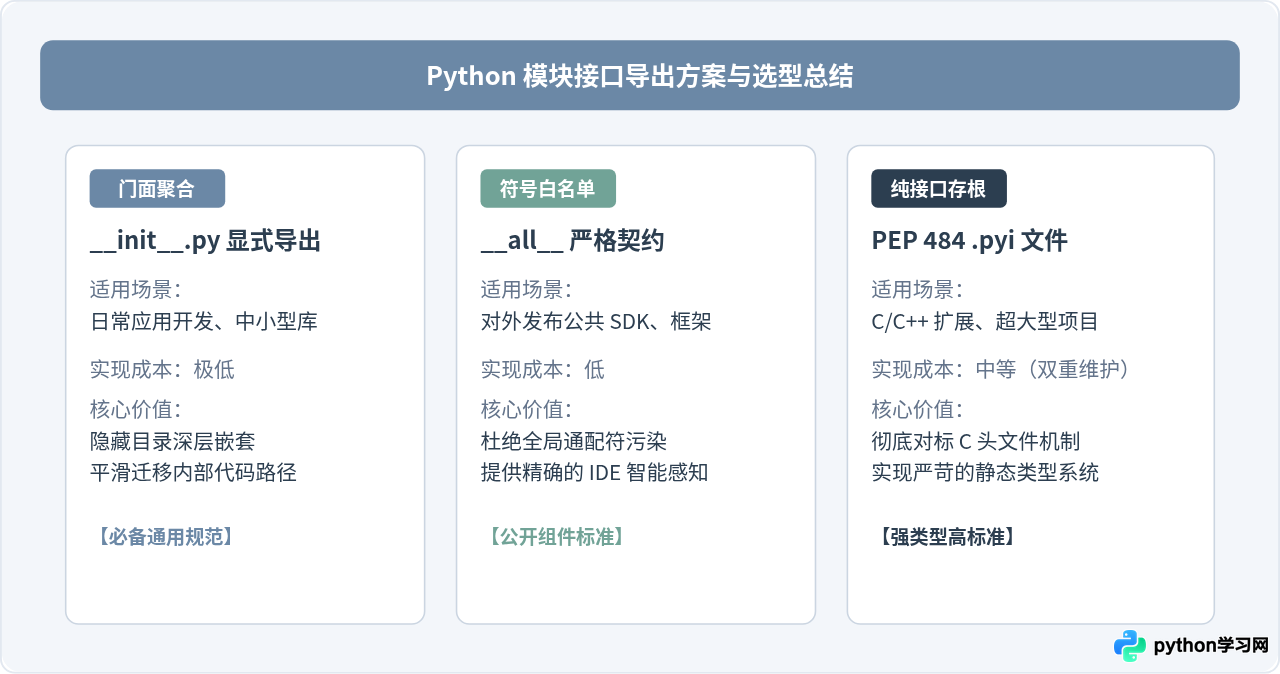Click the text 实现严苛的静态类型系统

click(985, 473)
